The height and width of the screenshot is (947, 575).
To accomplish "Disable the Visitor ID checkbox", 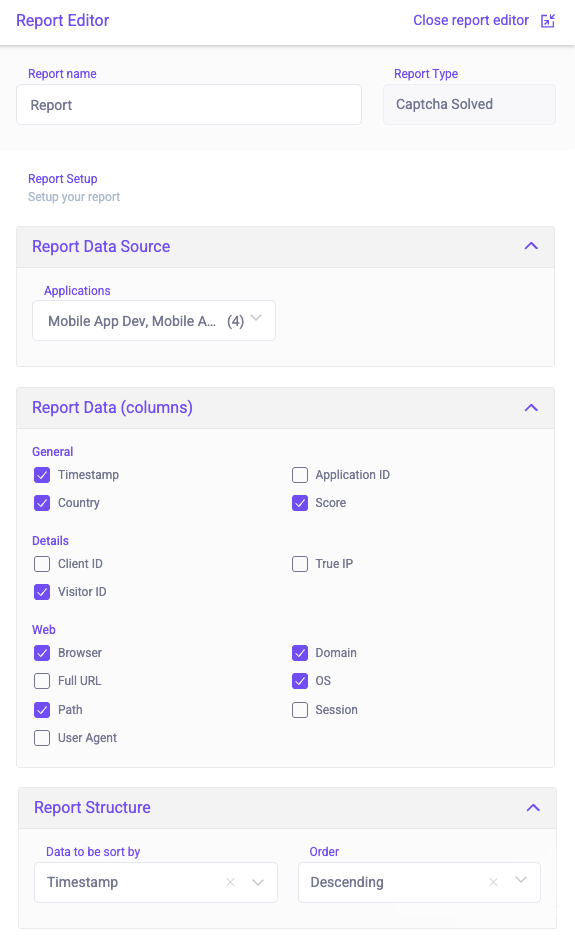I will click(42, 592).
